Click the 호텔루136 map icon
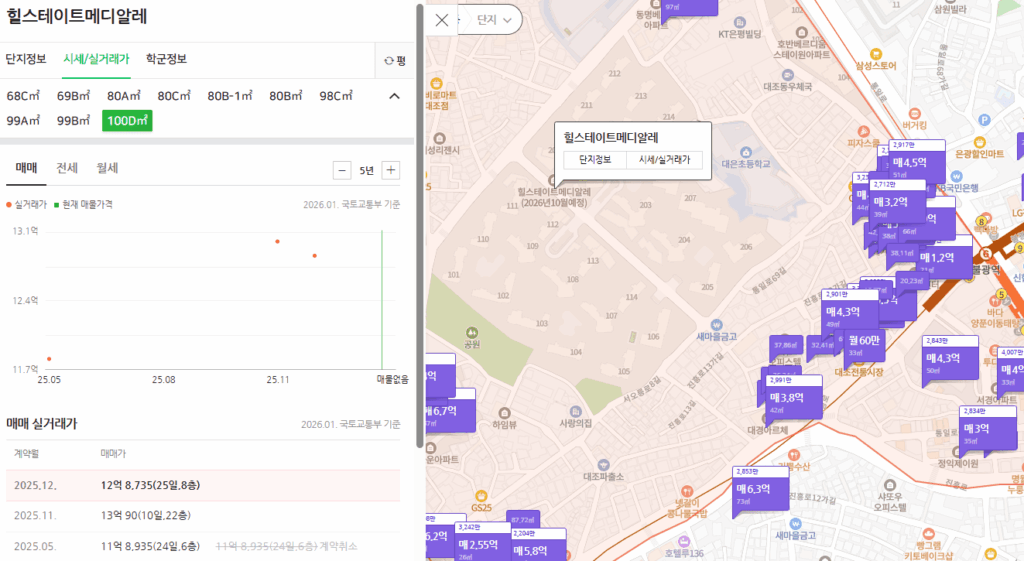 tap(684, 541)
